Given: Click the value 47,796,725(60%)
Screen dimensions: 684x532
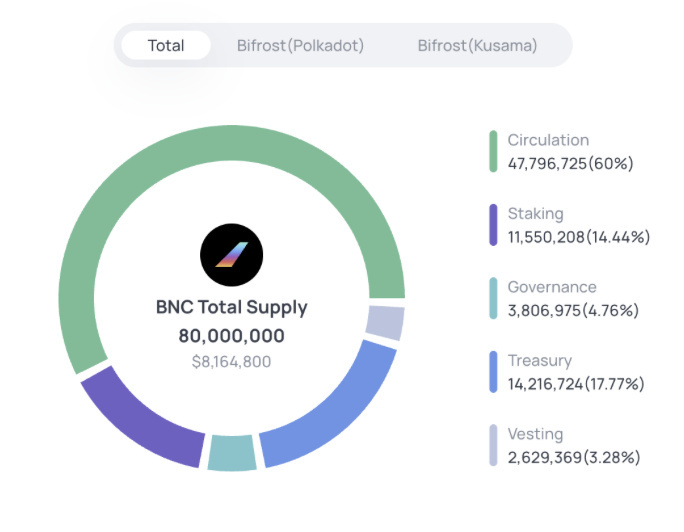Looking at the screenshot, I should coord(570,164).
